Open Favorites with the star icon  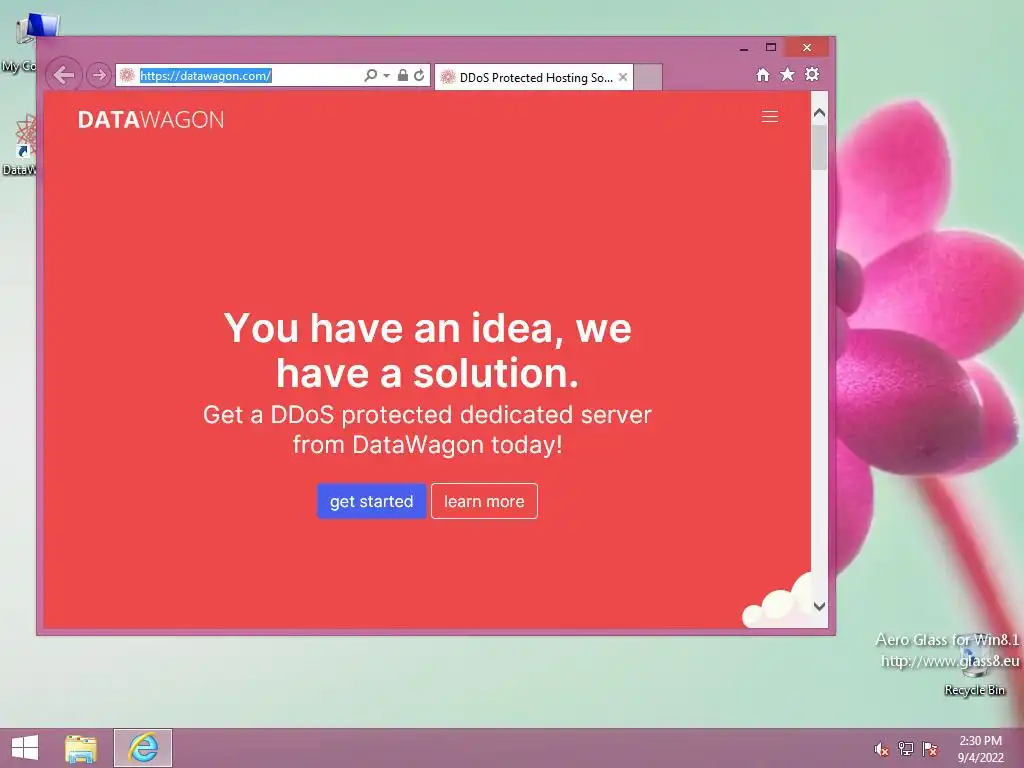(788, 74)
